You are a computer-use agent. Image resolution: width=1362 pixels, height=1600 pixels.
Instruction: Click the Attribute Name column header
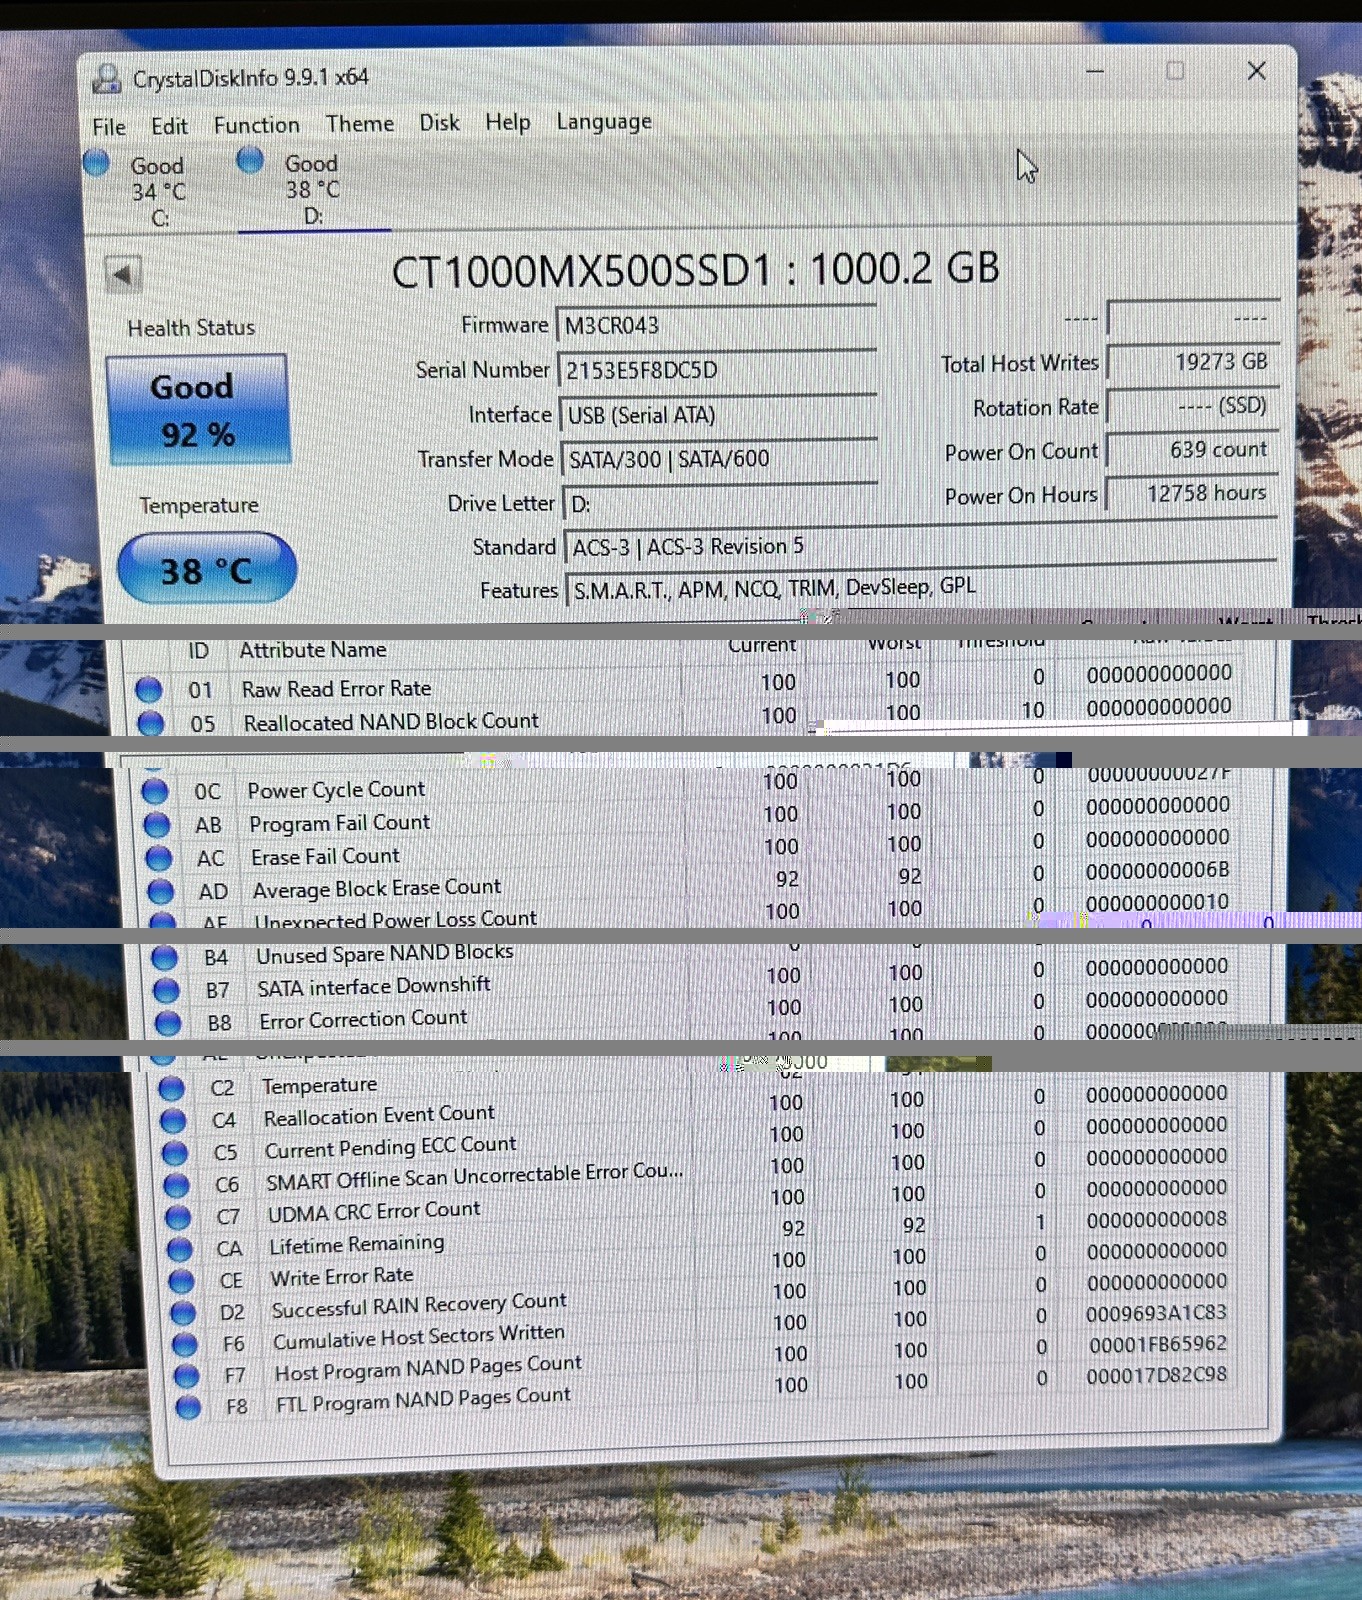313,650
